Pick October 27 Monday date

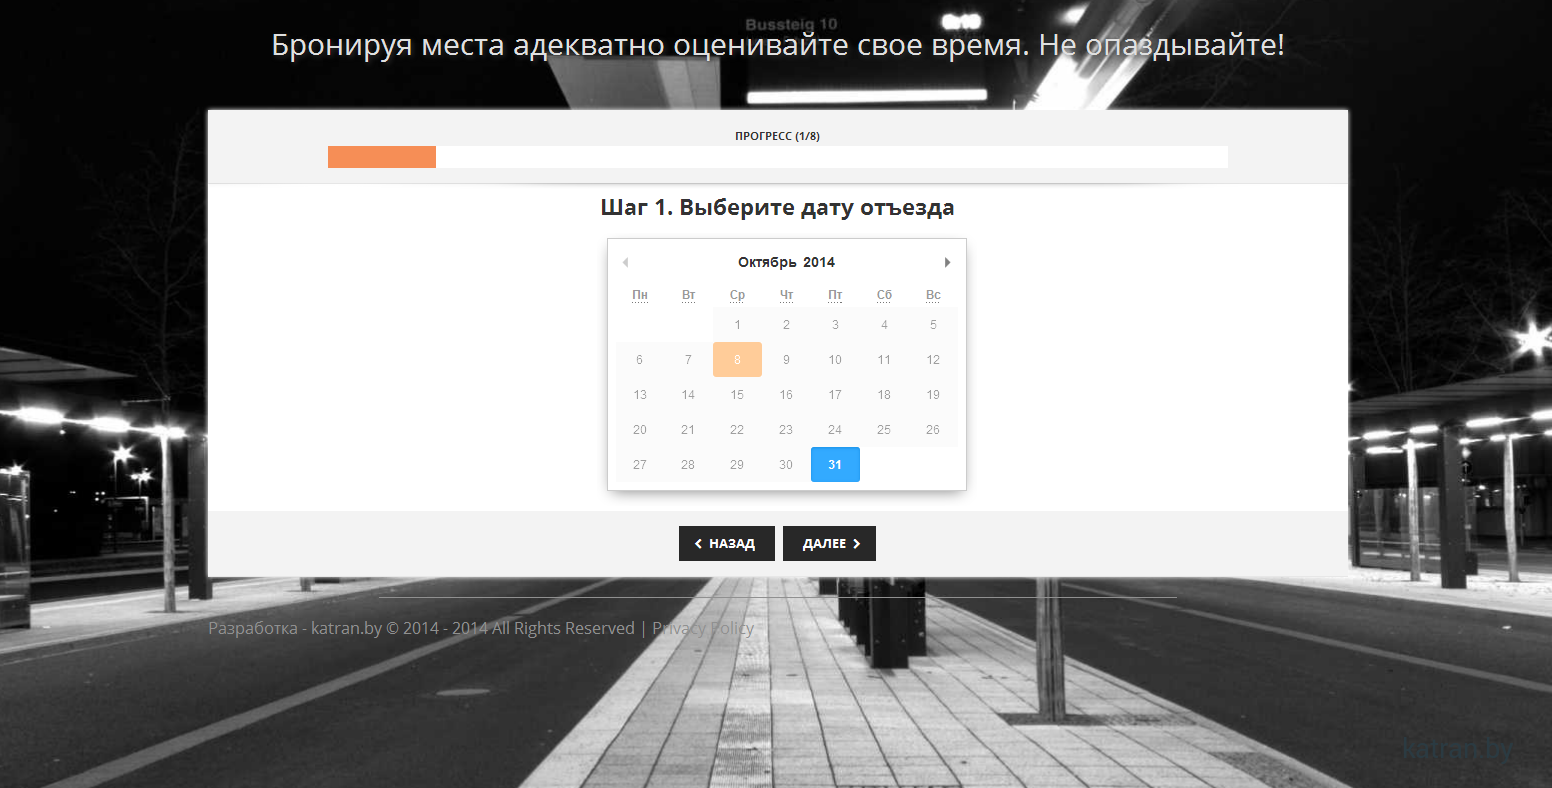pyautogui.click(x=640, y=465)
